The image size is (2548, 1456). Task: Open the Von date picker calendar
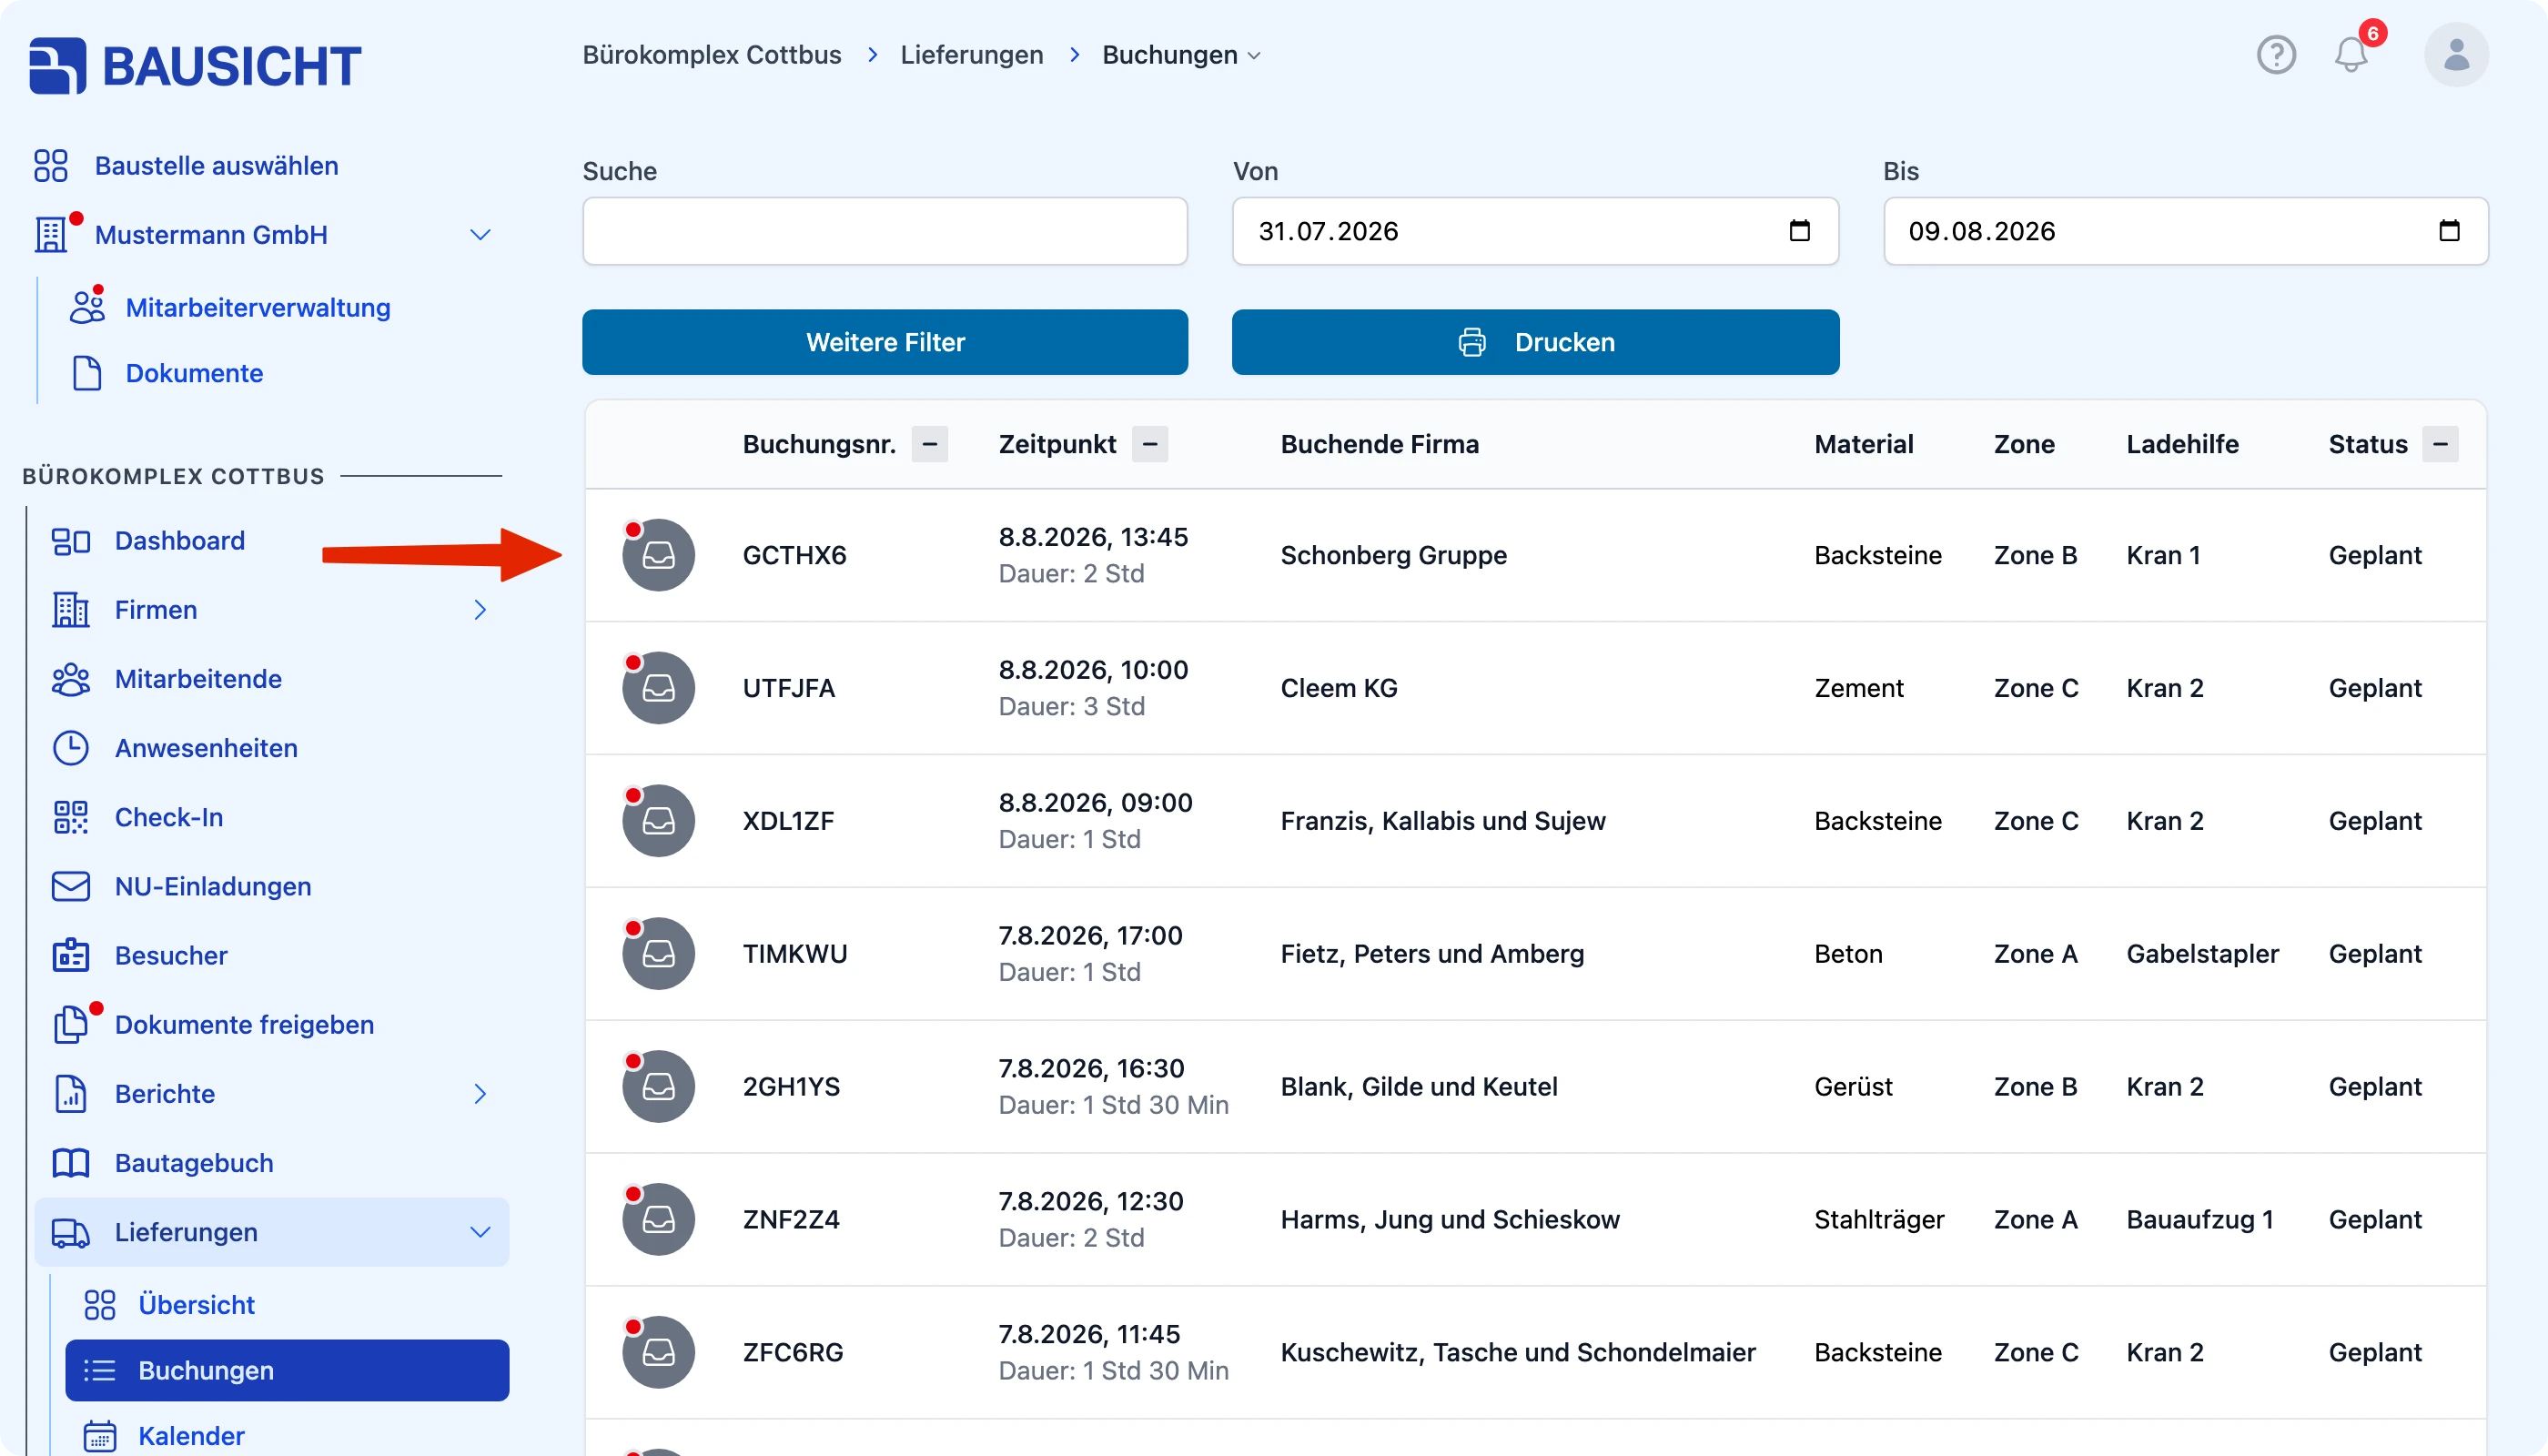(1799, 231)
